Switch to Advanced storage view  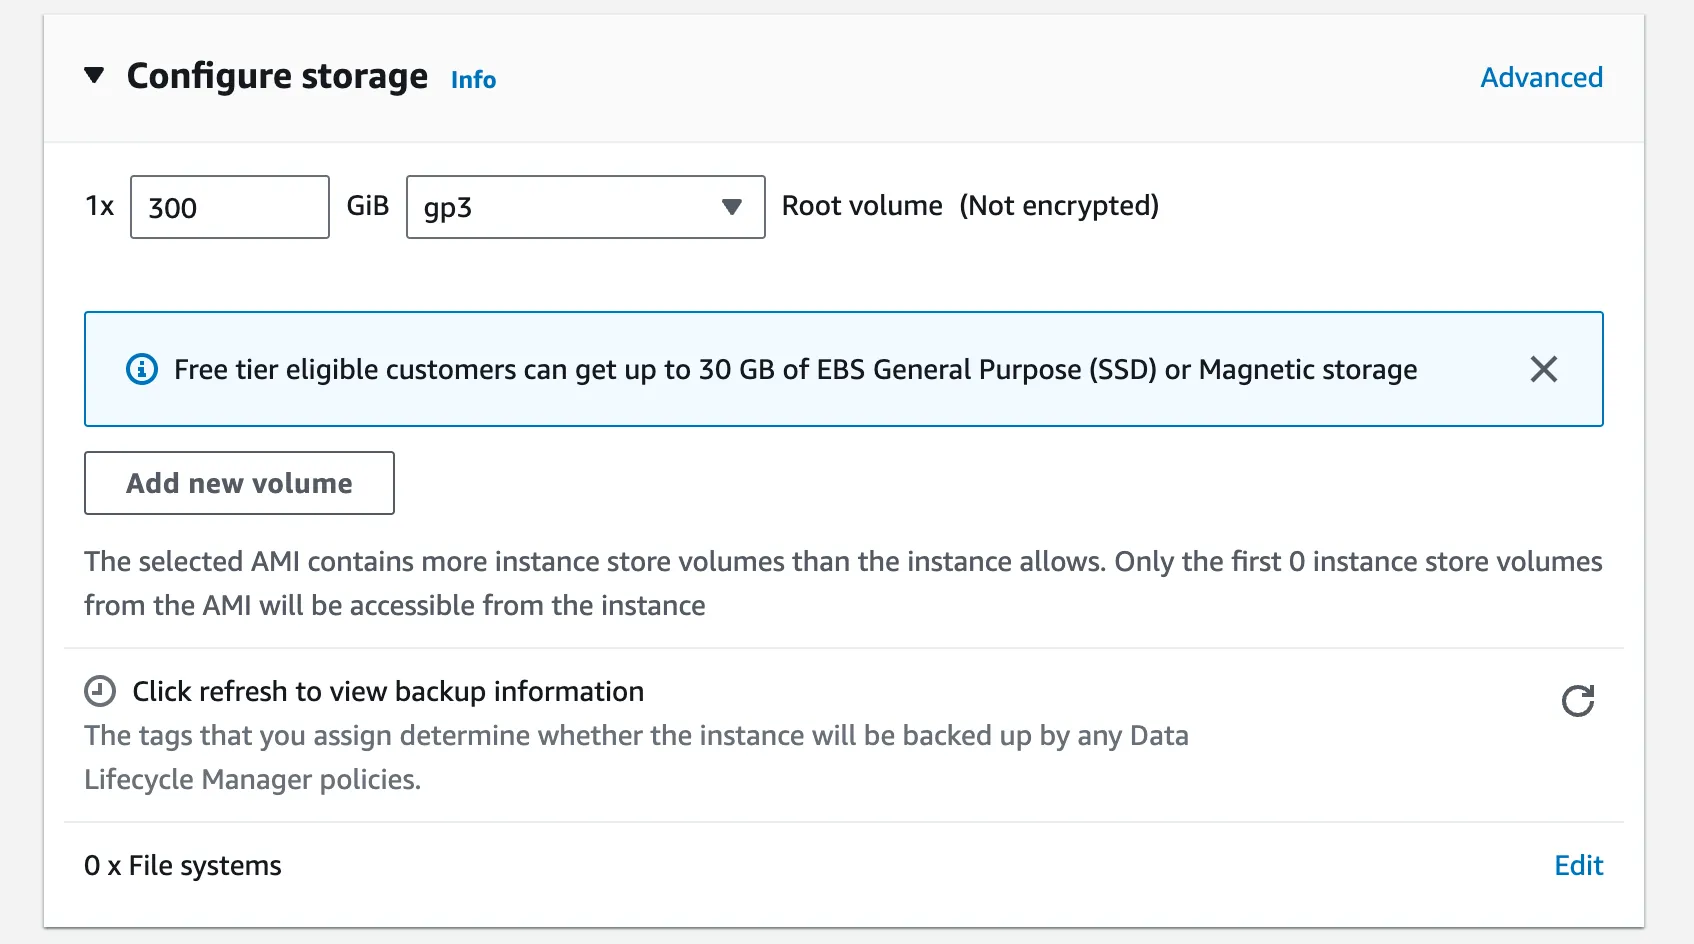pyautogui.click(x=1541, y=78)
